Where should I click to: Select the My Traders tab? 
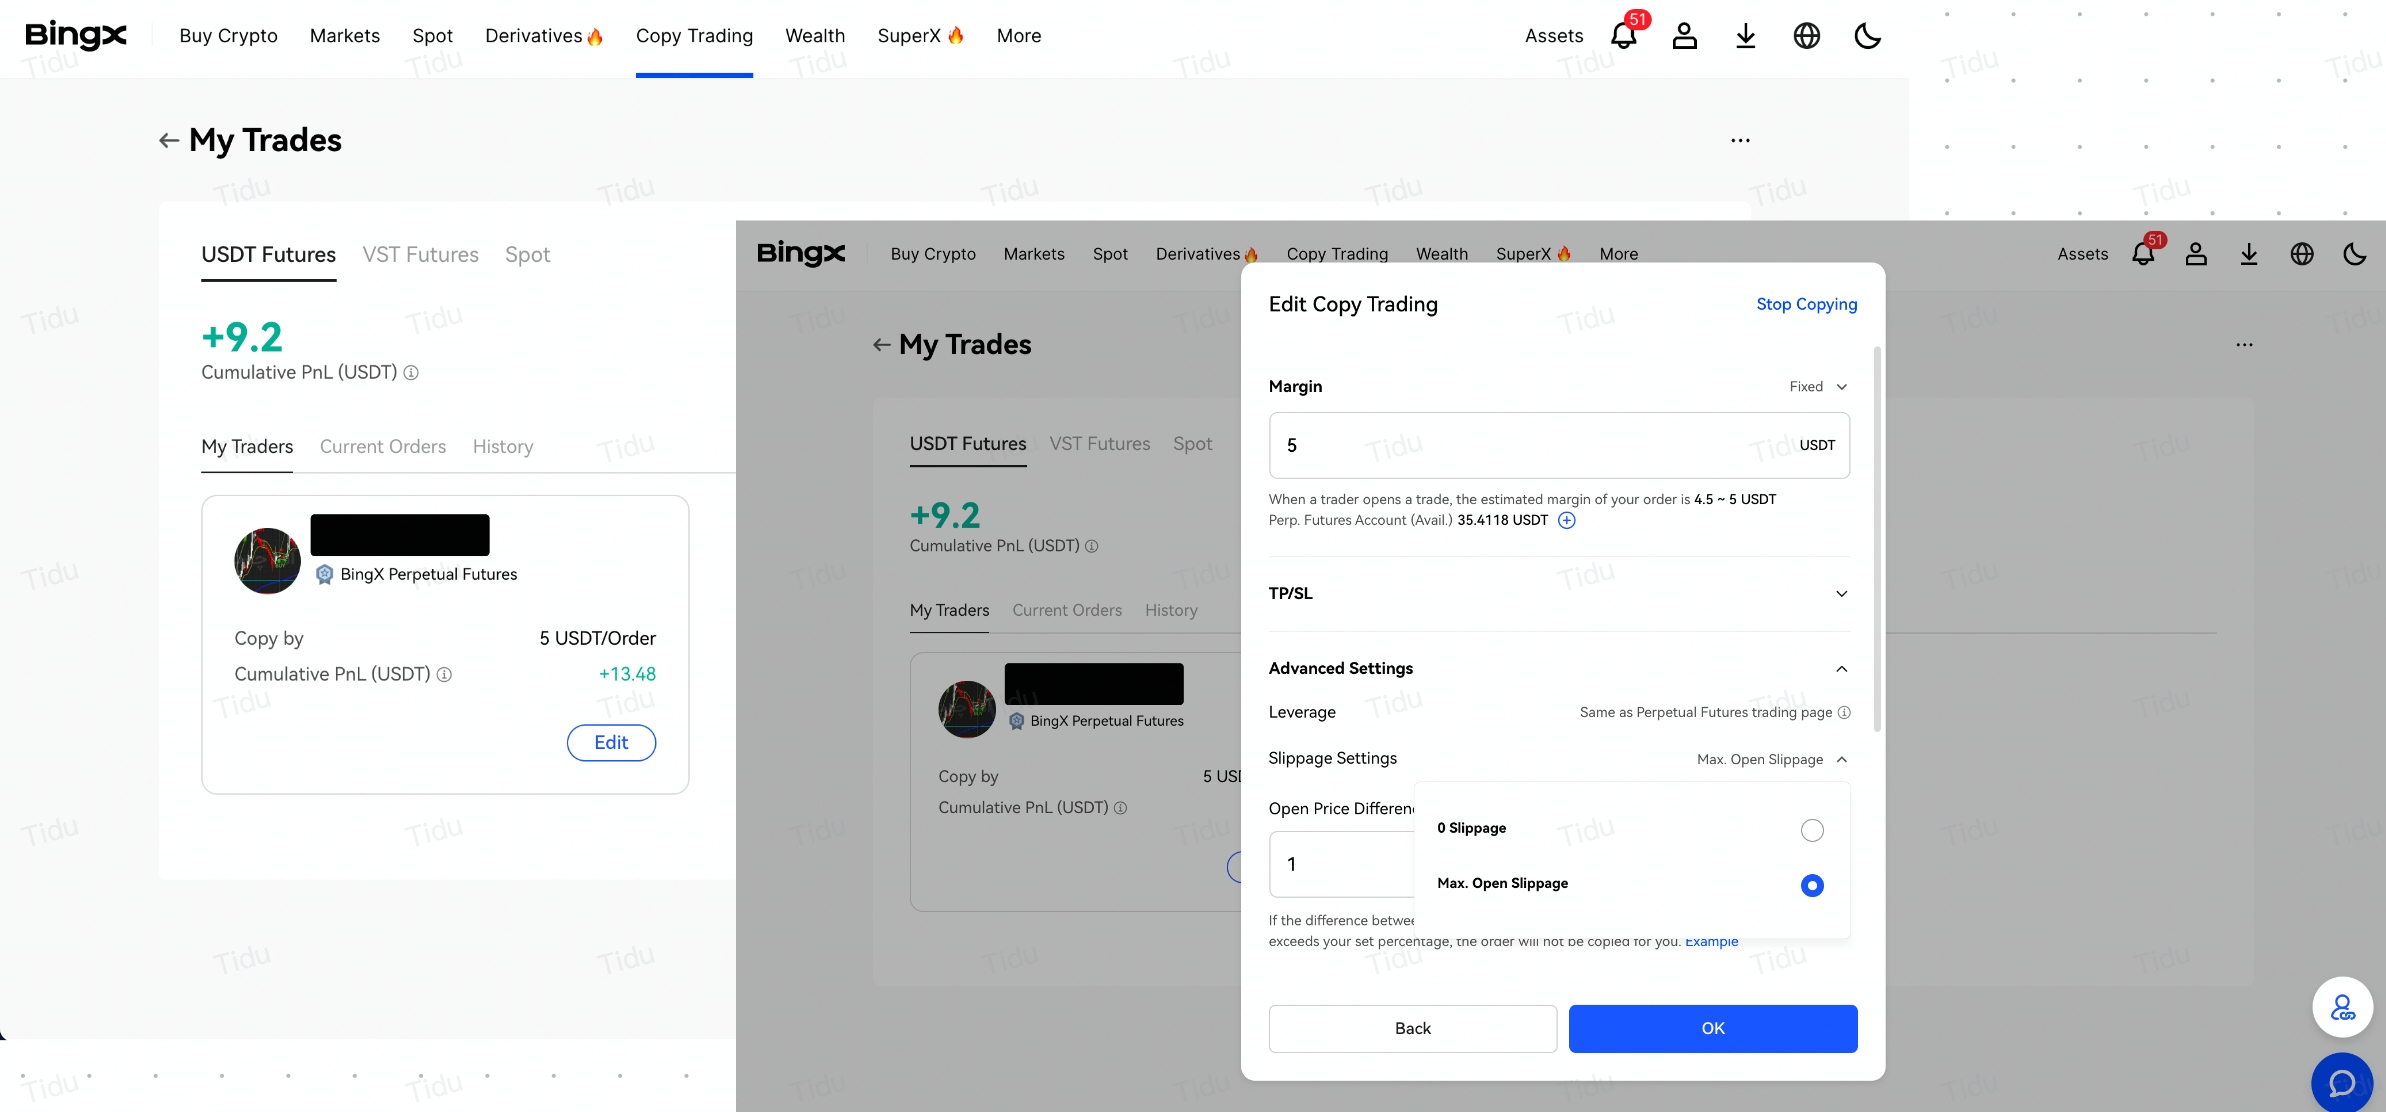point(247,447)
